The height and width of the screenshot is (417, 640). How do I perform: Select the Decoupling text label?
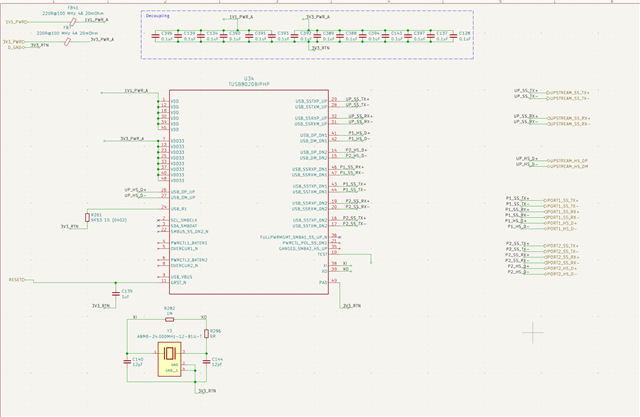click(x=158, y=16)
